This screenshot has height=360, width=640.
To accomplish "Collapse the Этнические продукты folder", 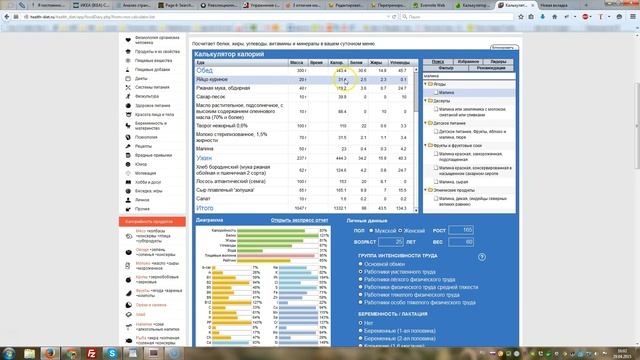I will [x=425, y=190].
